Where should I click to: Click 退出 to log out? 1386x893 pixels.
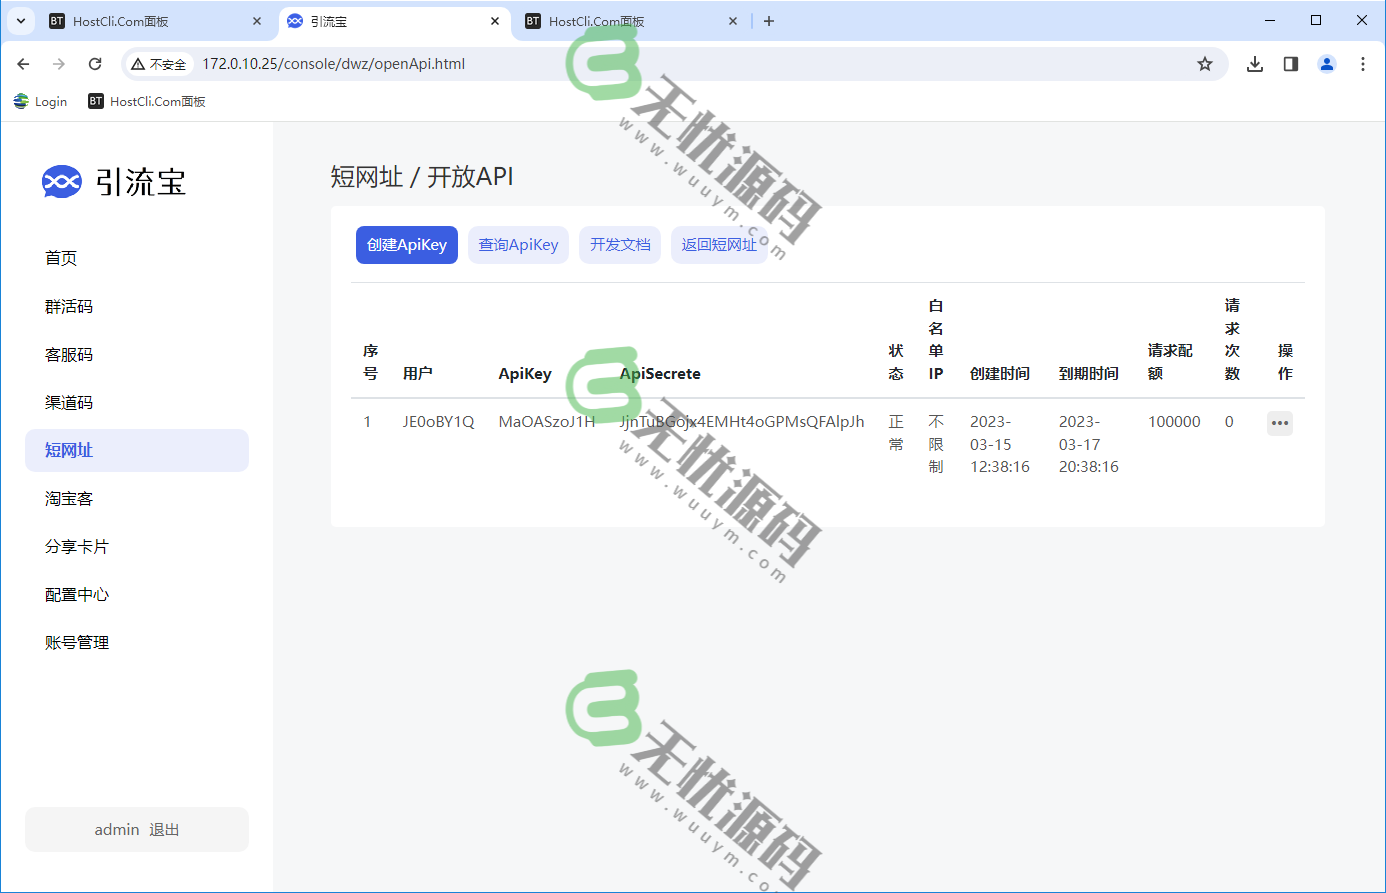pyautogui.click(x=162, y=829)
